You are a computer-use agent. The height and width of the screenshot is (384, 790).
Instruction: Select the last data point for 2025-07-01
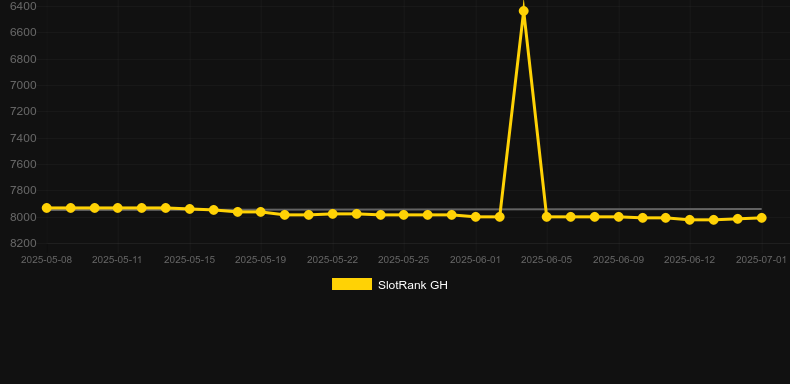click(761, 218)
